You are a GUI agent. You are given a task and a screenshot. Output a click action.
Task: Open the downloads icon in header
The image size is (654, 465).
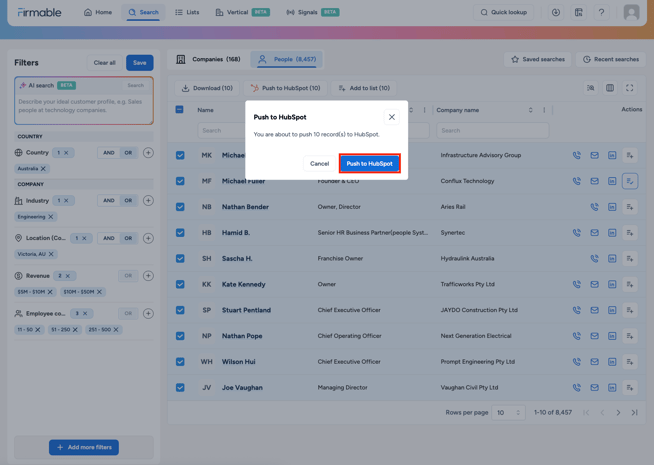pyautogui.click(x=556, y=12)
